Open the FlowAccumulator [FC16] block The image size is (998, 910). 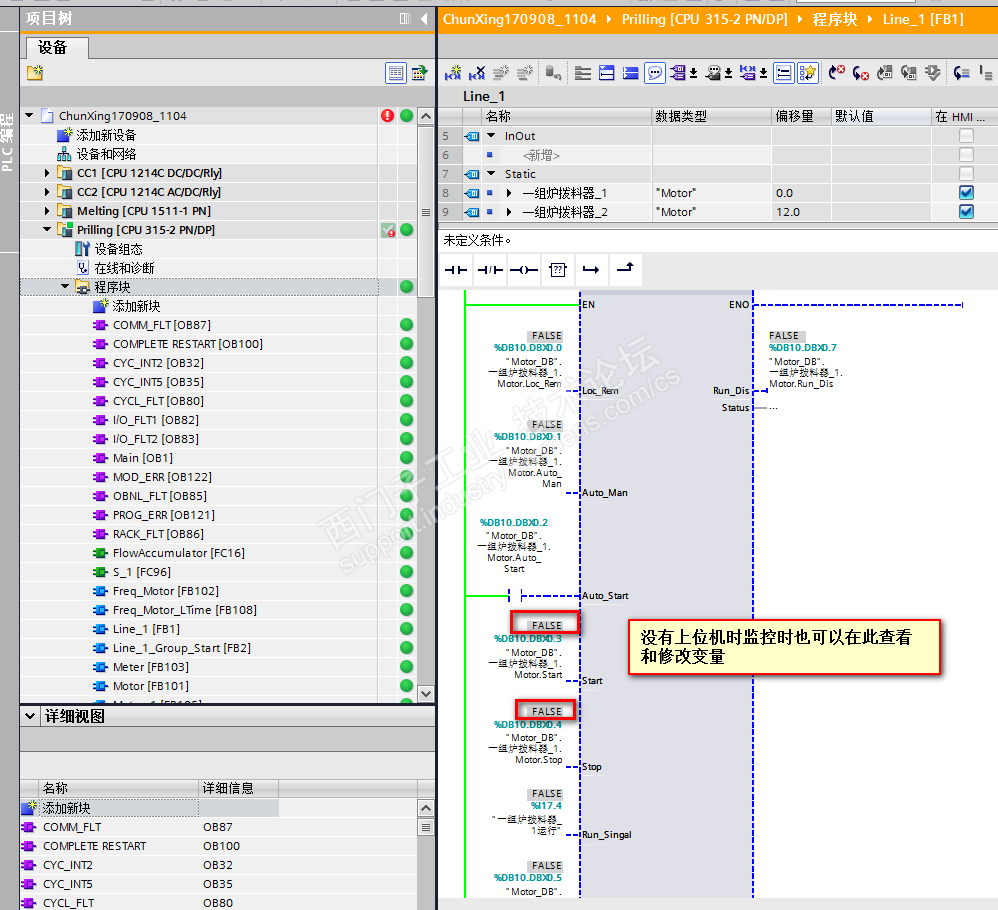[x=179, y=553]
